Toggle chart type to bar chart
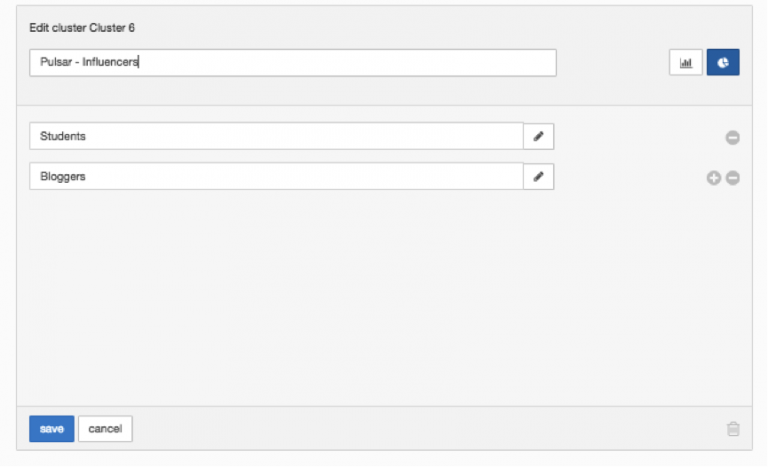 pyautogui.click(x=686, y=63)
